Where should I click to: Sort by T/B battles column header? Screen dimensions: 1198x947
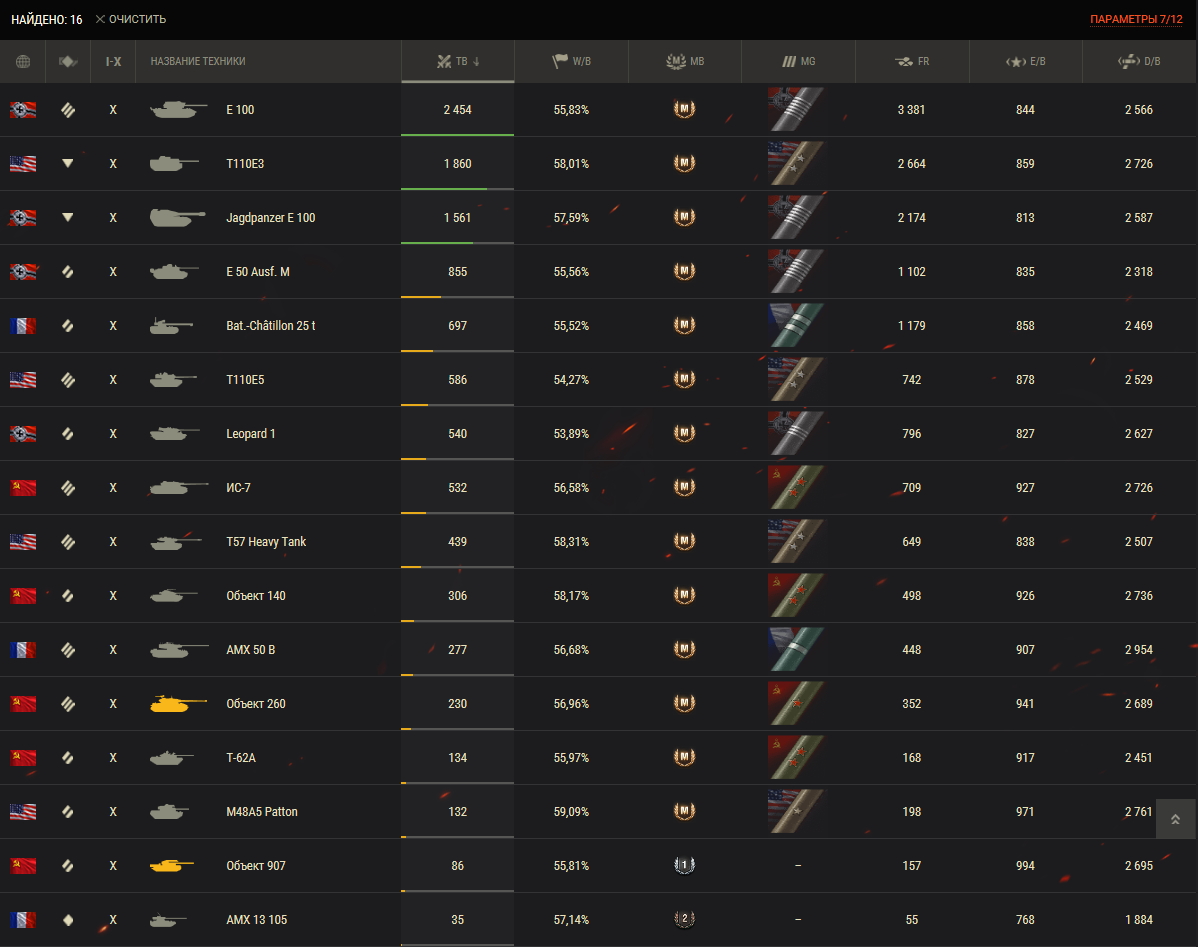click(x=458, y=61)
